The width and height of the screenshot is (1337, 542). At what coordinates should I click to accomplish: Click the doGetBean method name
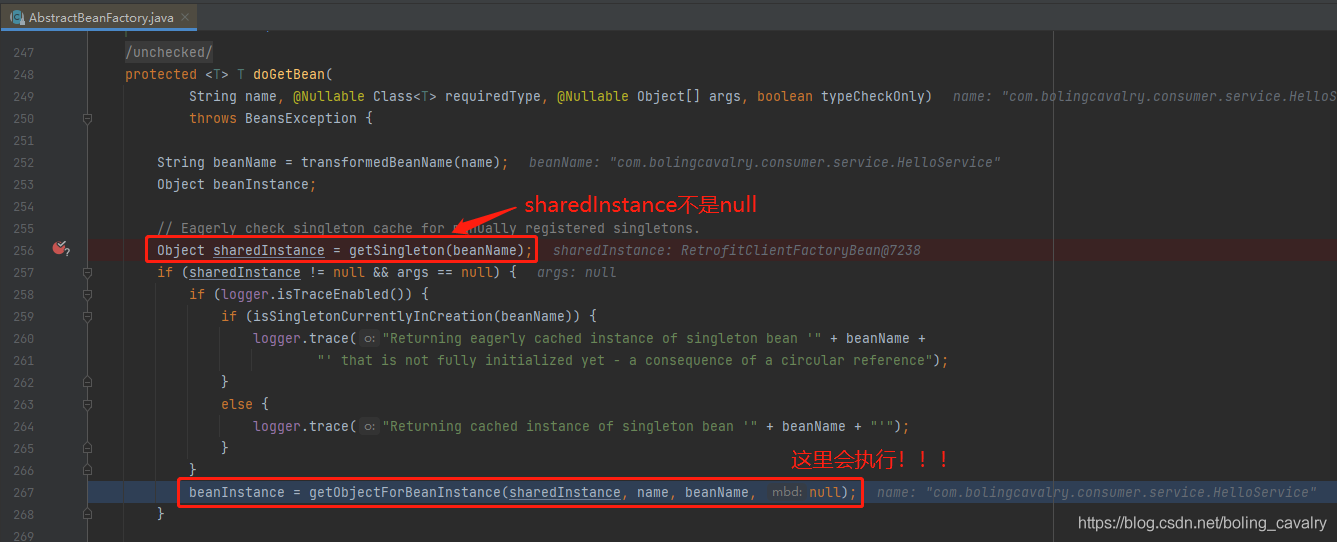click(x=289, y=74)
